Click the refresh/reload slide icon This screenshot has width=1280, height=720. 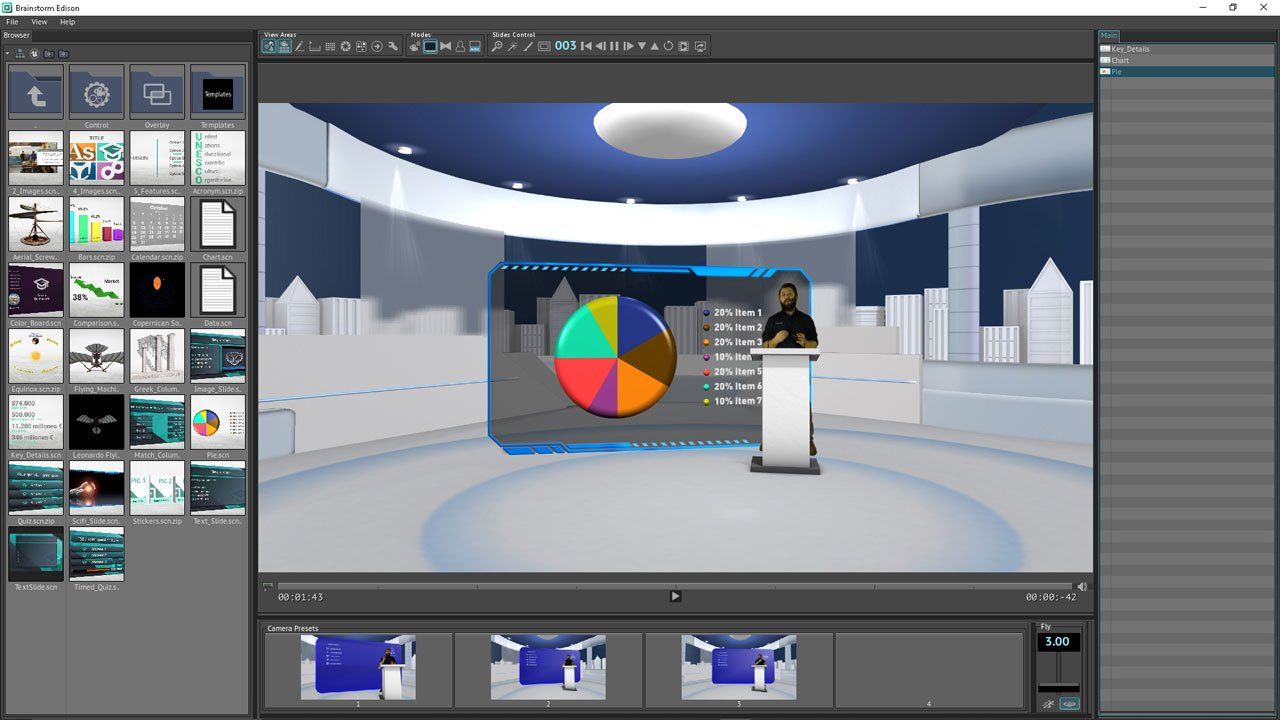coord(669,46)
